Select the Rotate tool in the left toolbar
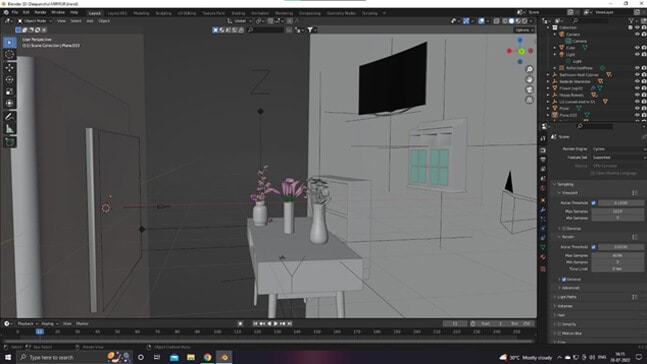 (9, 80)
